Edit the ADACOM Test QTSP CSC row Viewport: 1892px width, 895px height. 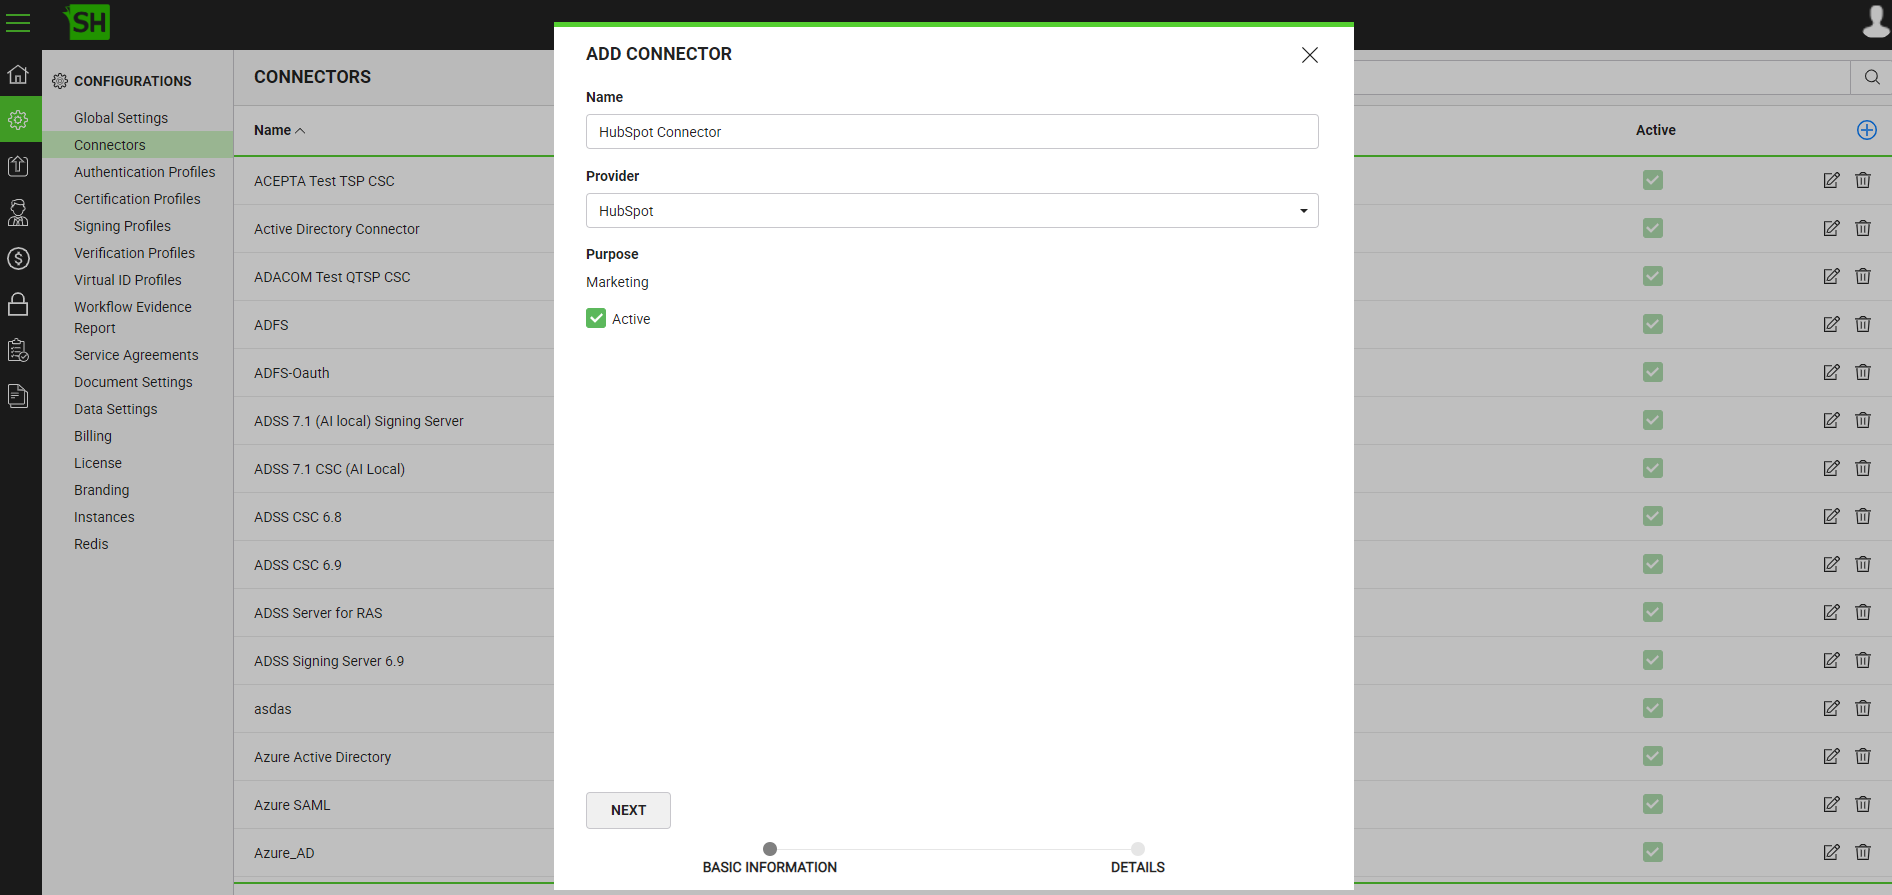click(1831, 276)
